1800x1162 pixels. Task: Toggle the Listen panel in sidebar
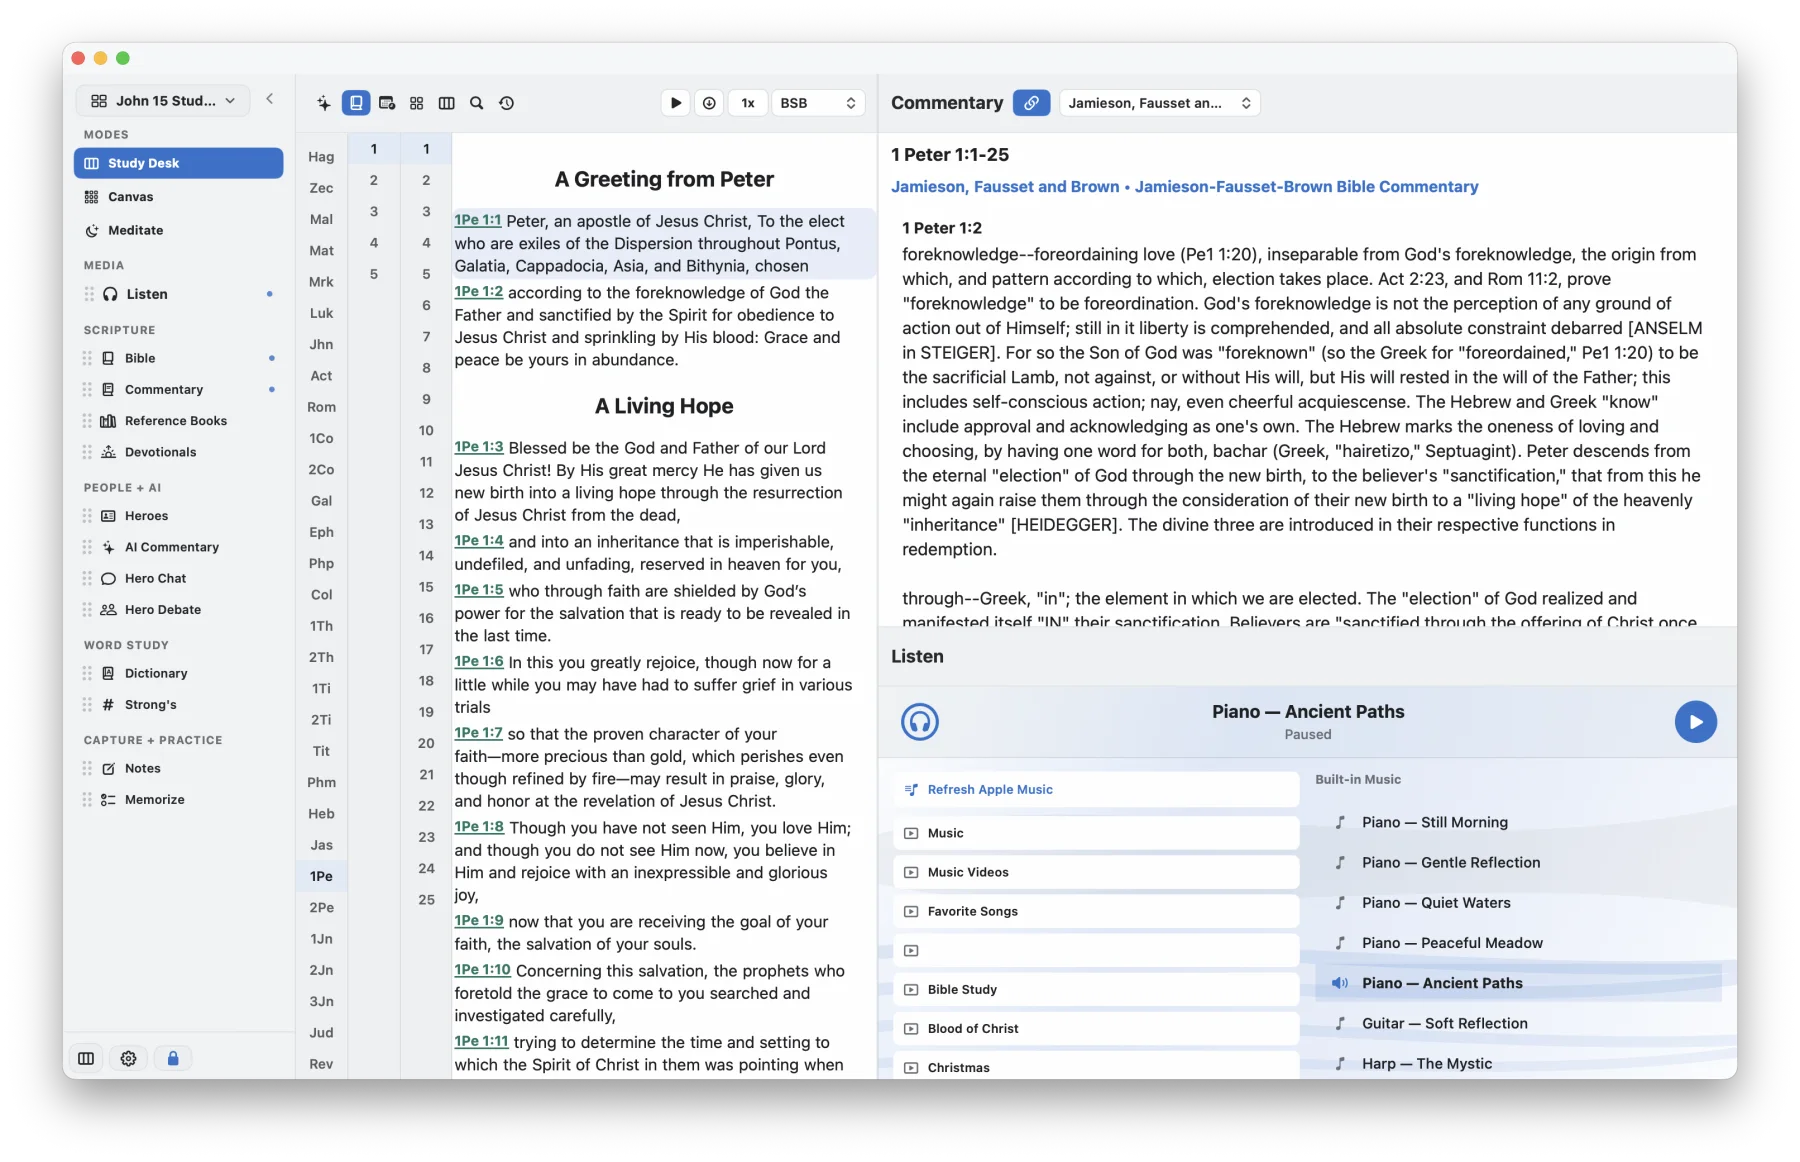(x=178, y=294)
